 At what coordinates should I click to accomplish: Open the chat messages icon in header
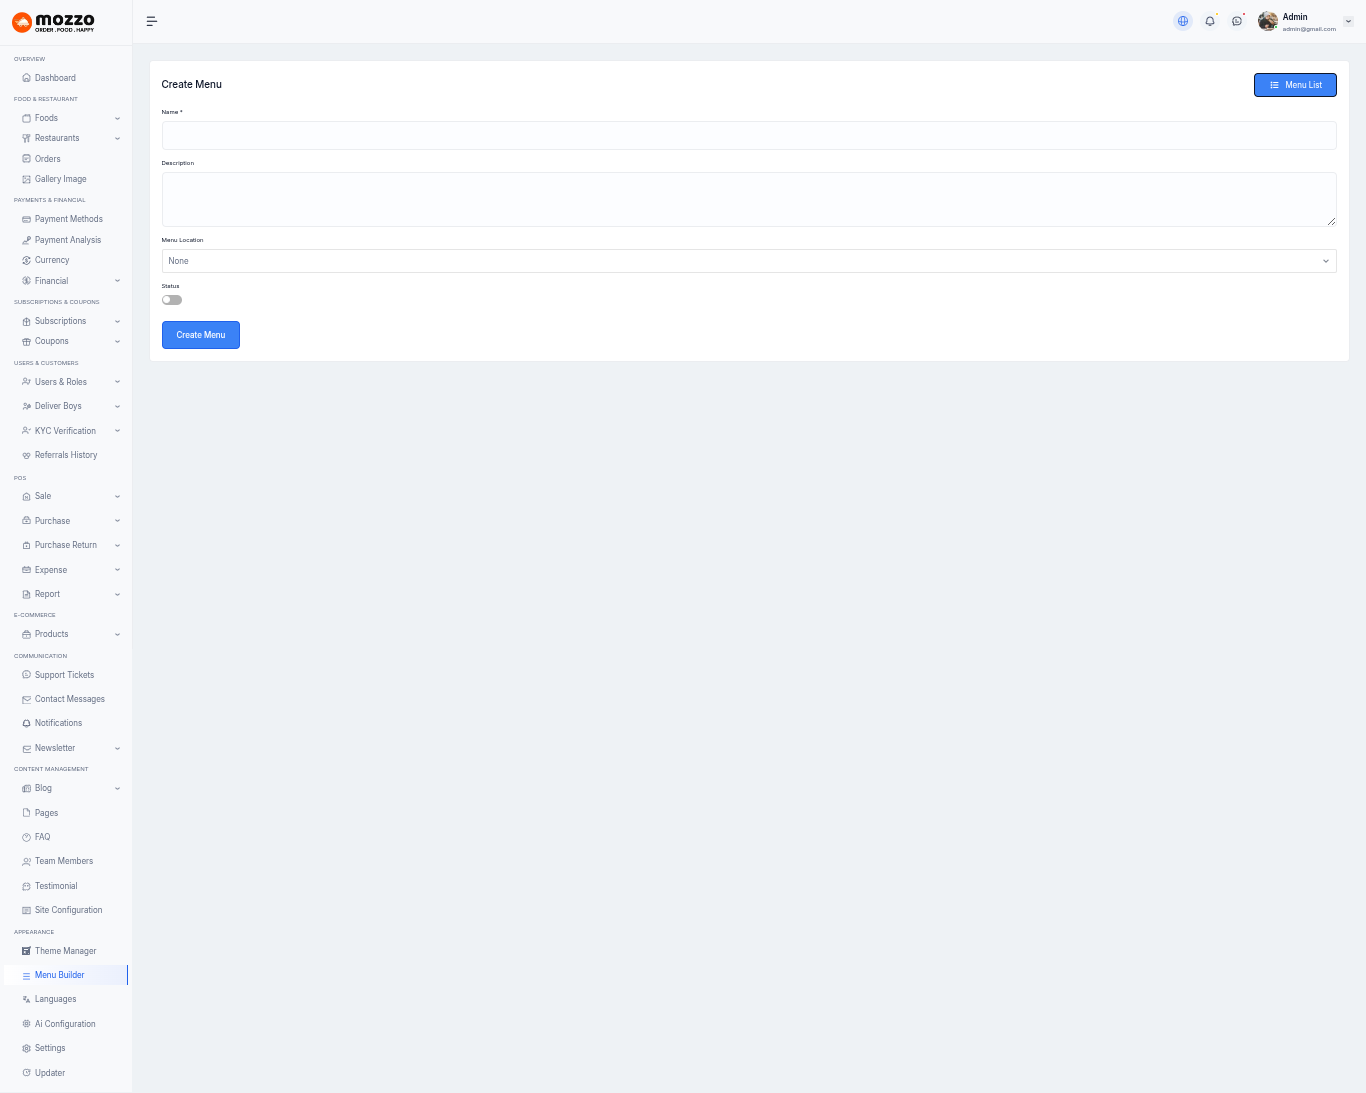[x=1237, y=21]
